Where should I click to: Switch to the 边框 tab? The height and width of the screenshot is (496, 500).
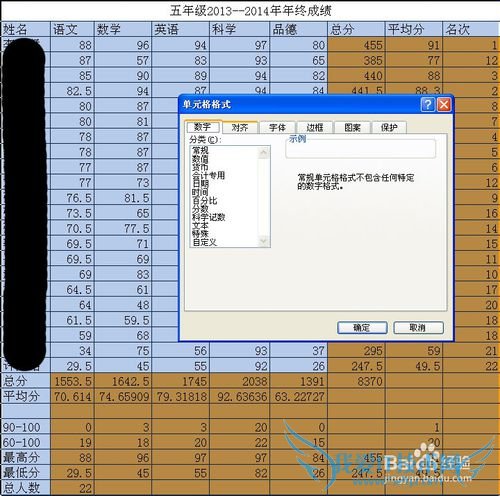[x=315, y=127]
